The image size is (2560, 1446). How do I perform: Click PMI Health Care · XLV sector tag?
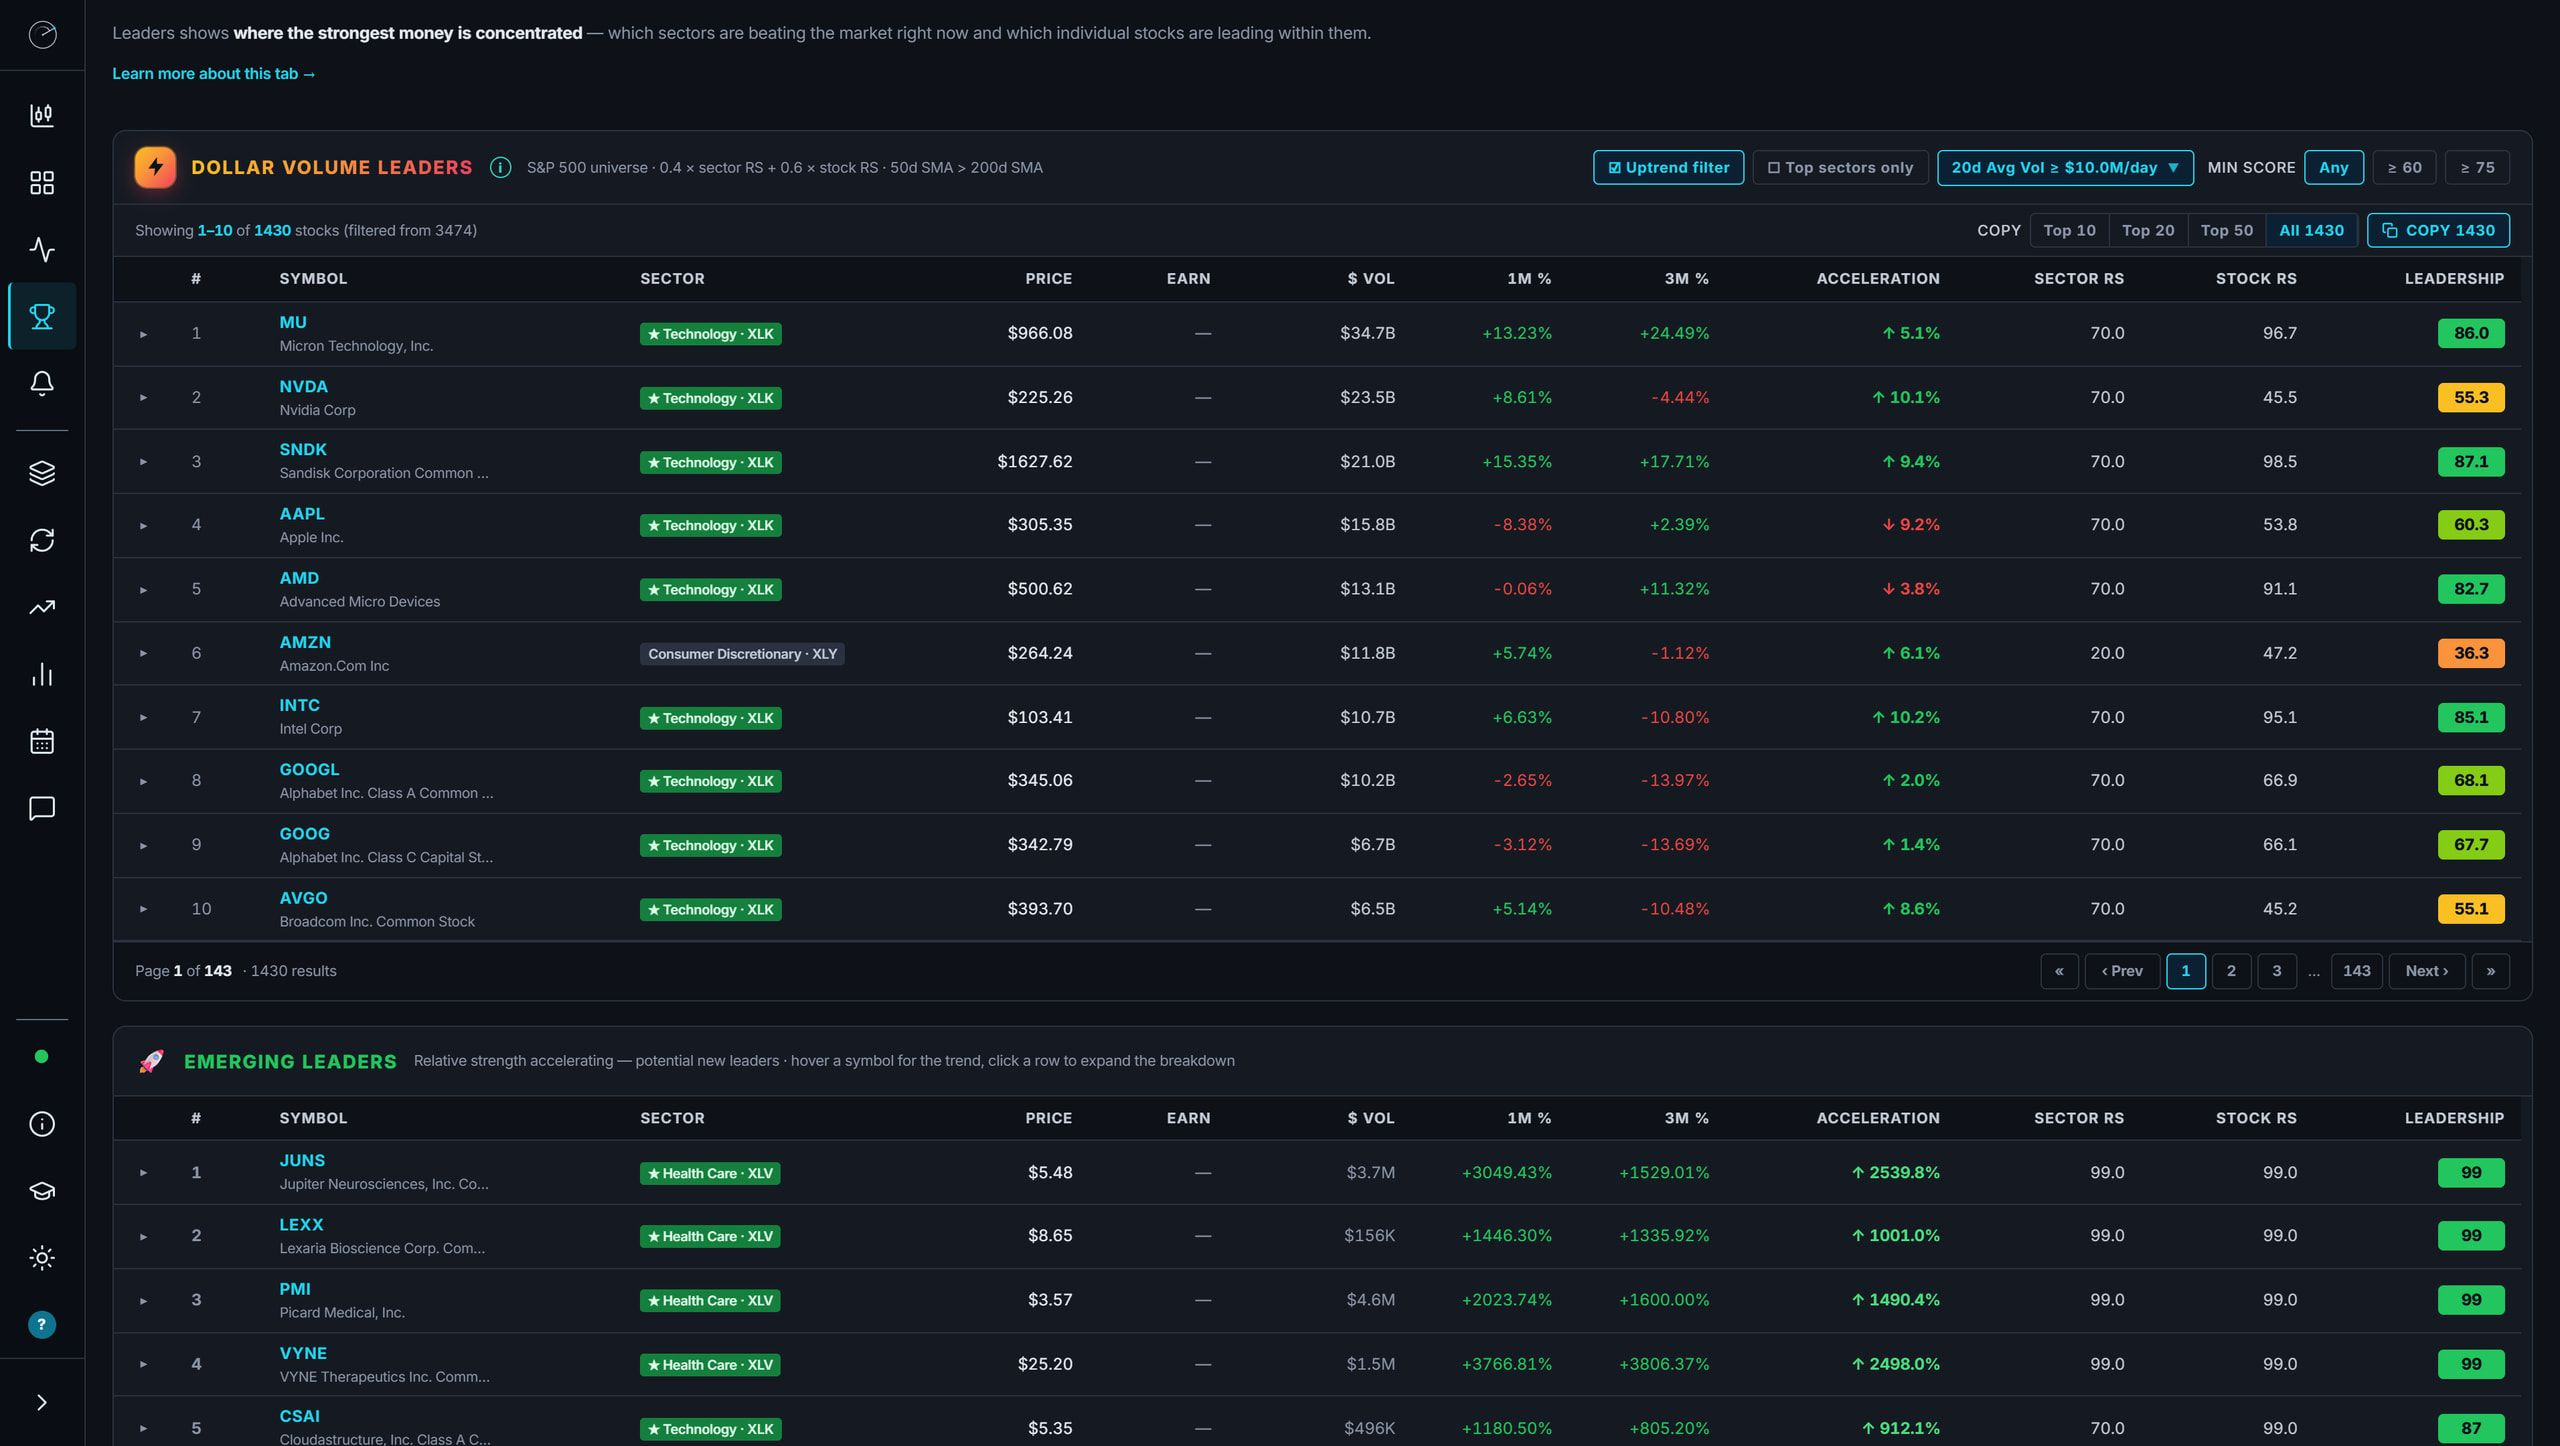tap(710, 1301)
